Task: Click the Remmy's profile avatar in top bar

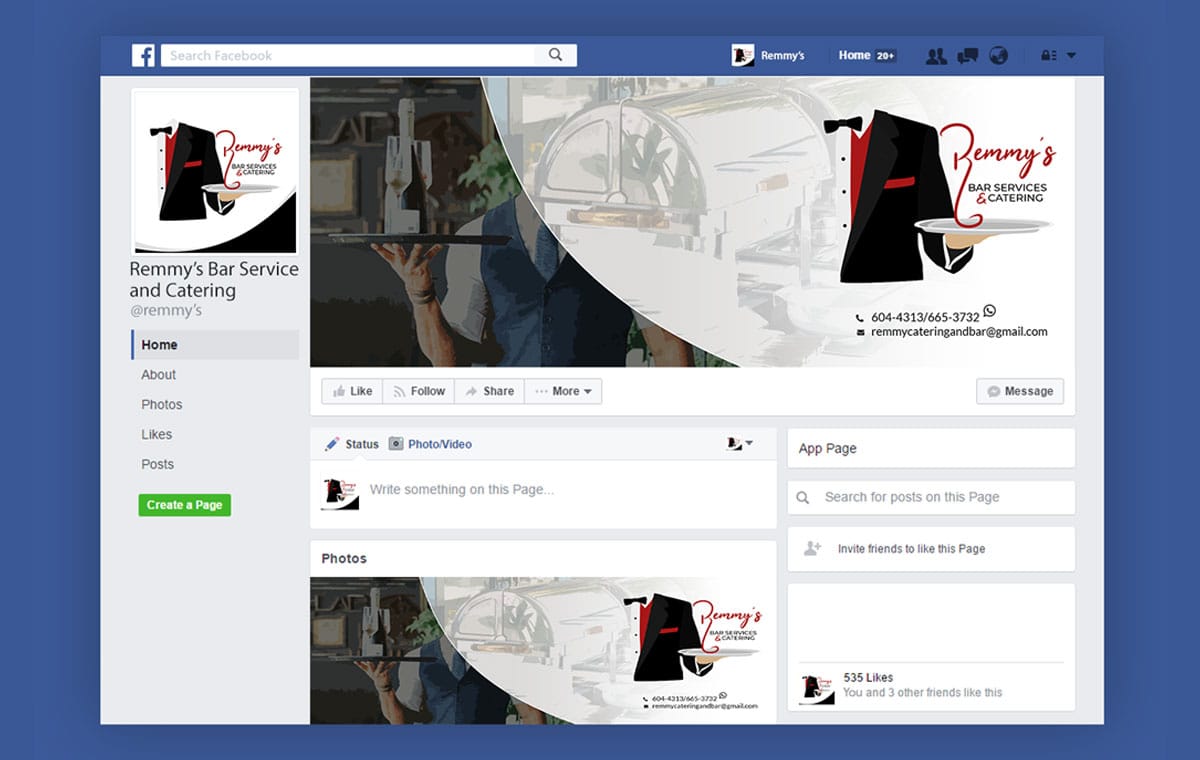Action: (x=743, y=56)
